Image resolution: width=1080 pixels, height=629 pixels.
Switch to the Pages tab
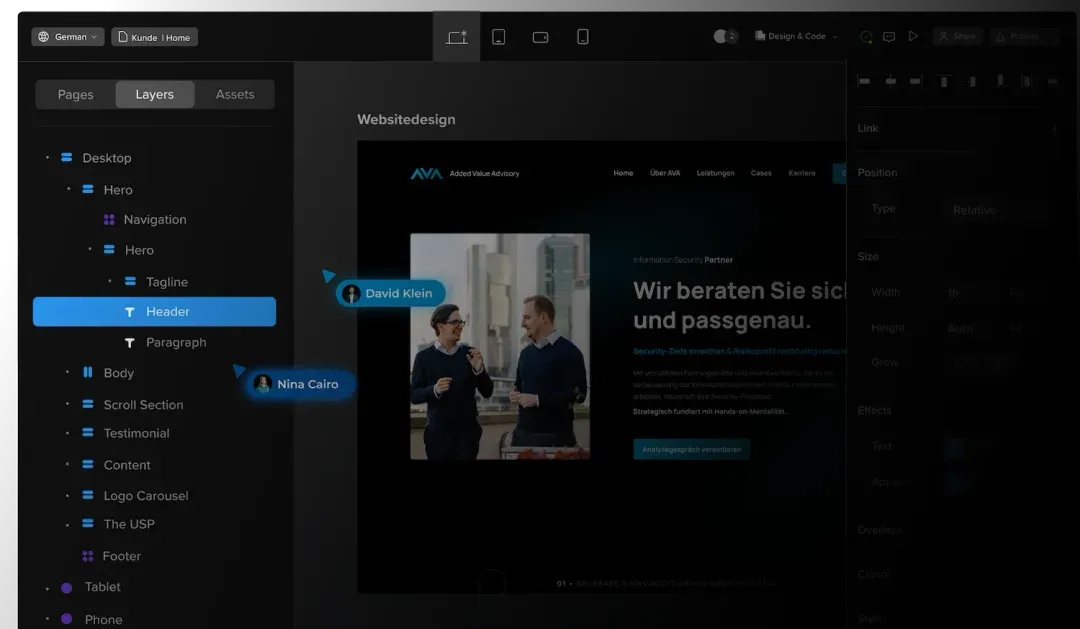76,94
